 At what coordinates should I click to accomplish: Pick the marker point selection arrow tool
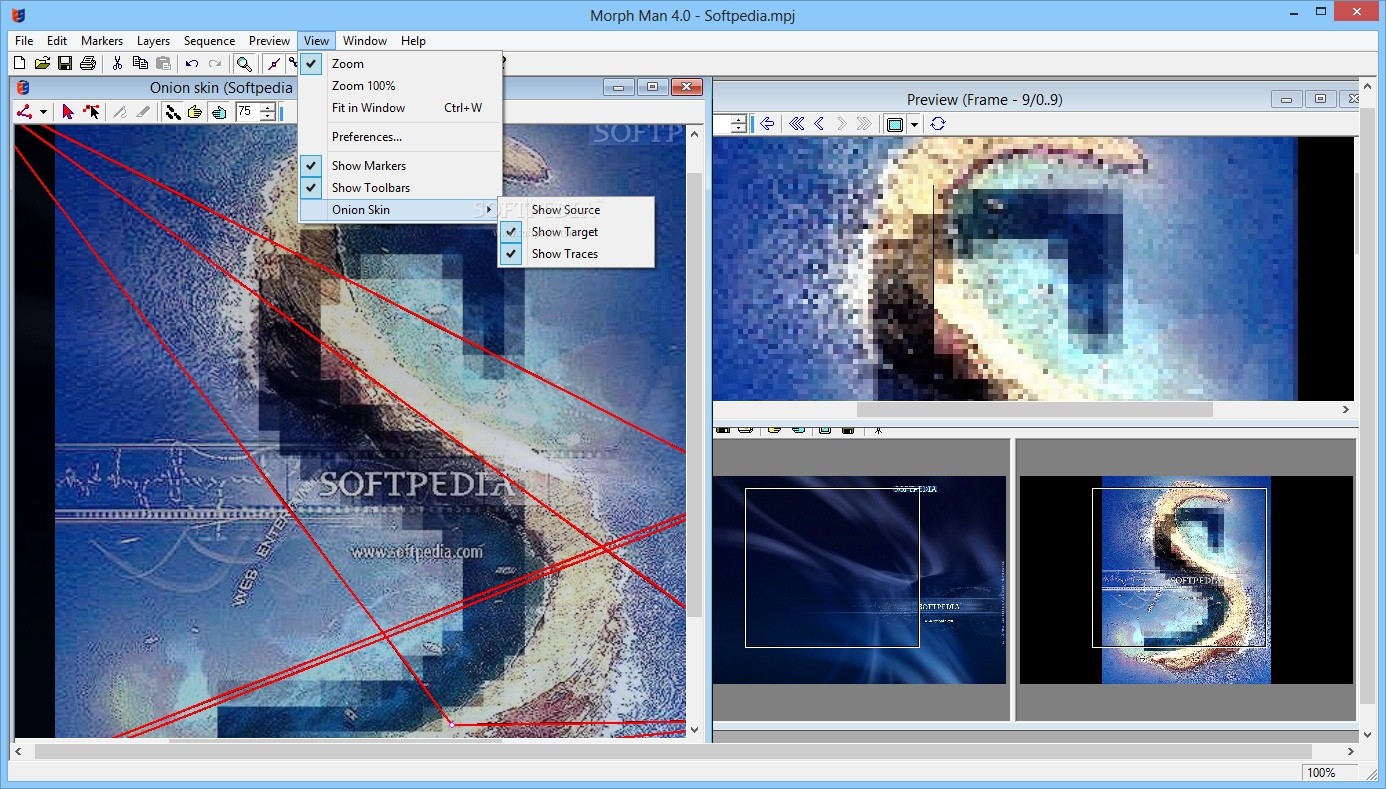coord(91,112)
